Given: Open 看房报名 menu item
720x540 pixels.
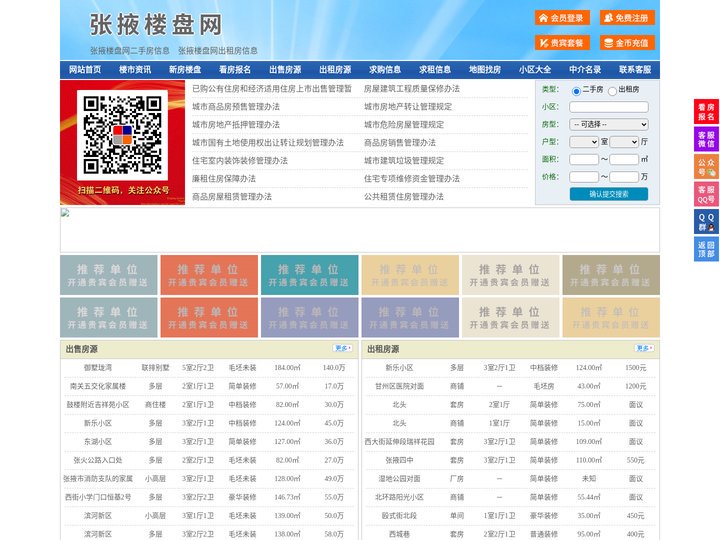Looking at the screenshot, I should (x=235, y=70).
